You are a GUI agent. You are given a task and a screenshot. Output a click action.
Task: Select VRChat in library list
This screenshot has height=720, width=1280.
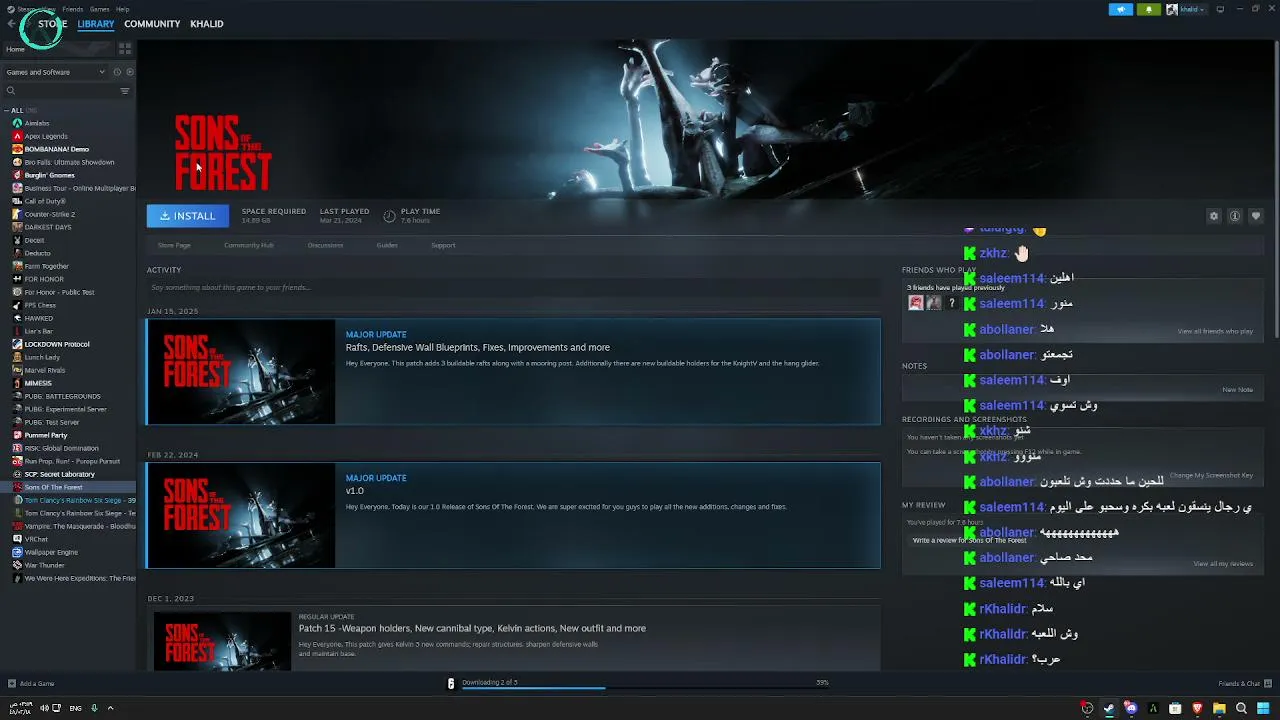[x=68, y=539]
